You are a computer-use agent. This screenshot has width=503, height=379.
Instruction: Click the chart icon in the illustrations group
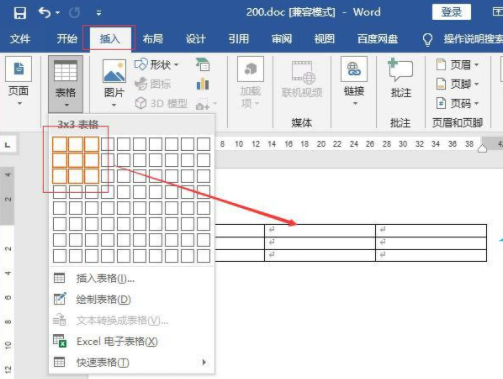203,84
